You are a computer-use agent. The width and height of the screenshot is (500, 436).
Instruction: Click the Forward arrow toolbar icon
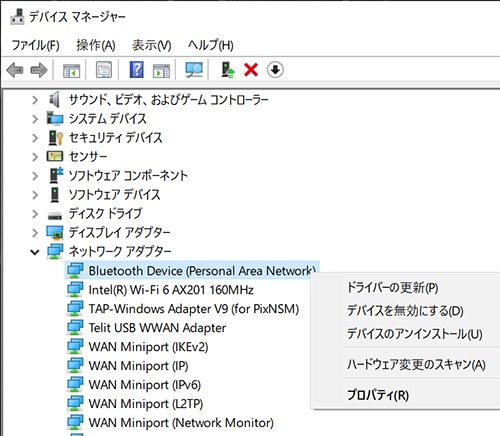(39, 70)
